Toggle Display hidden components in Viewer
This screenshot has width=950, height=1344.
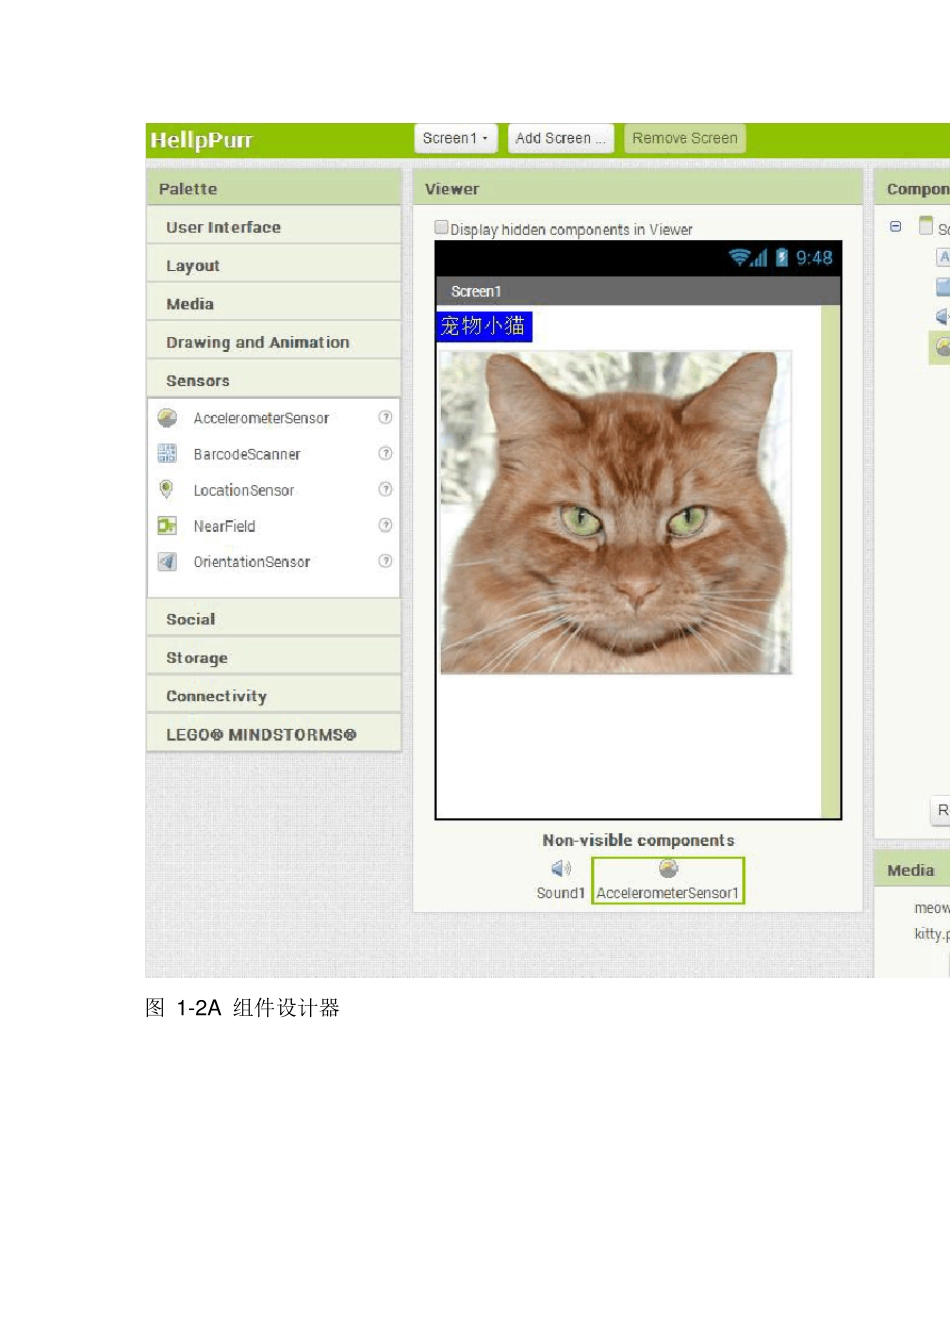coord(441,228)
